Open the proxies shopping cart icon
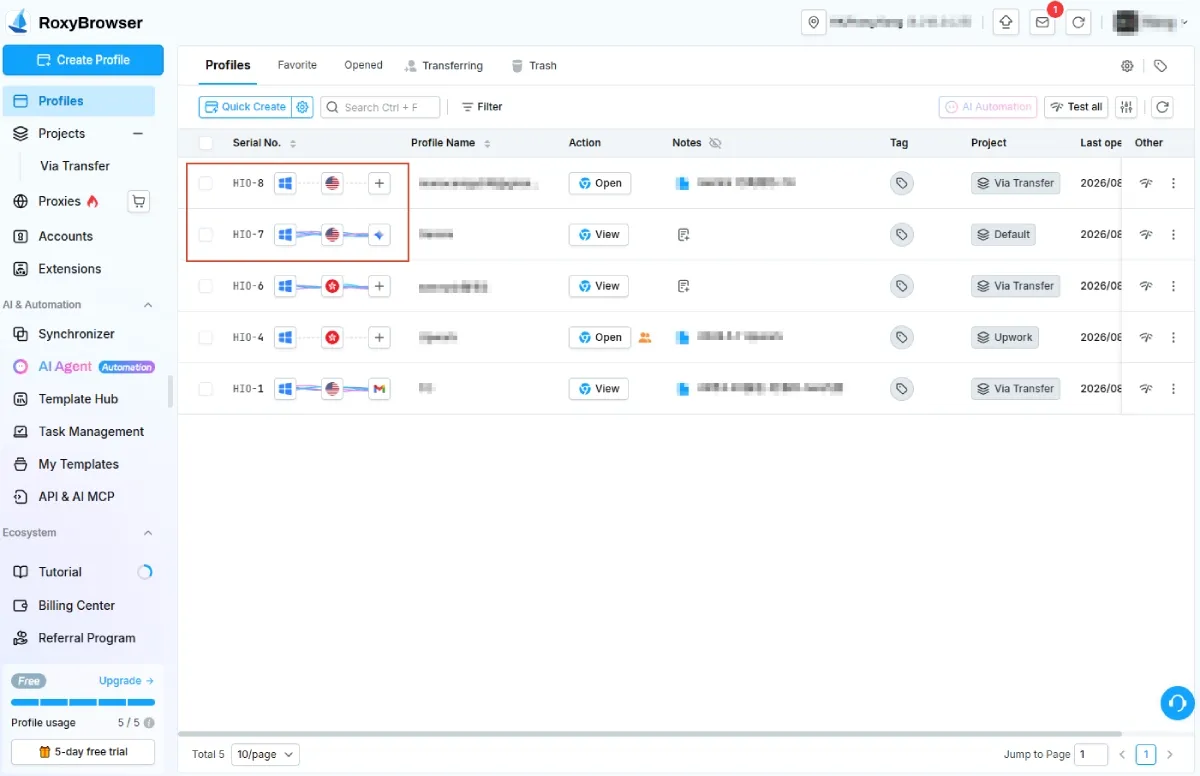This screenshot has height=776, width=1200. tap(139, 201)
